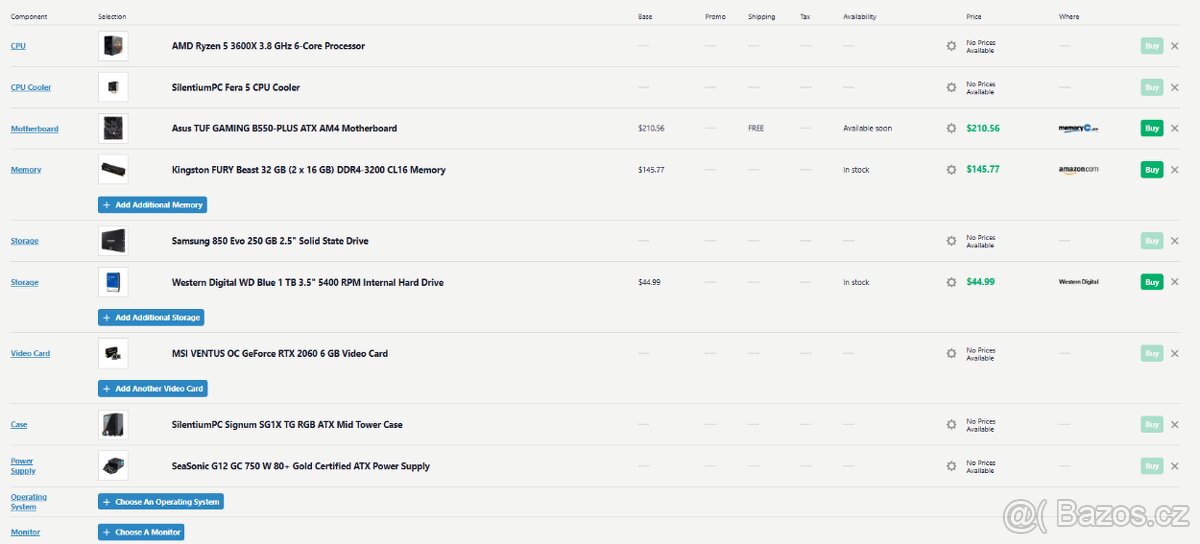Click gear icon for SilentiumPC Signum case

pos(951,424)
